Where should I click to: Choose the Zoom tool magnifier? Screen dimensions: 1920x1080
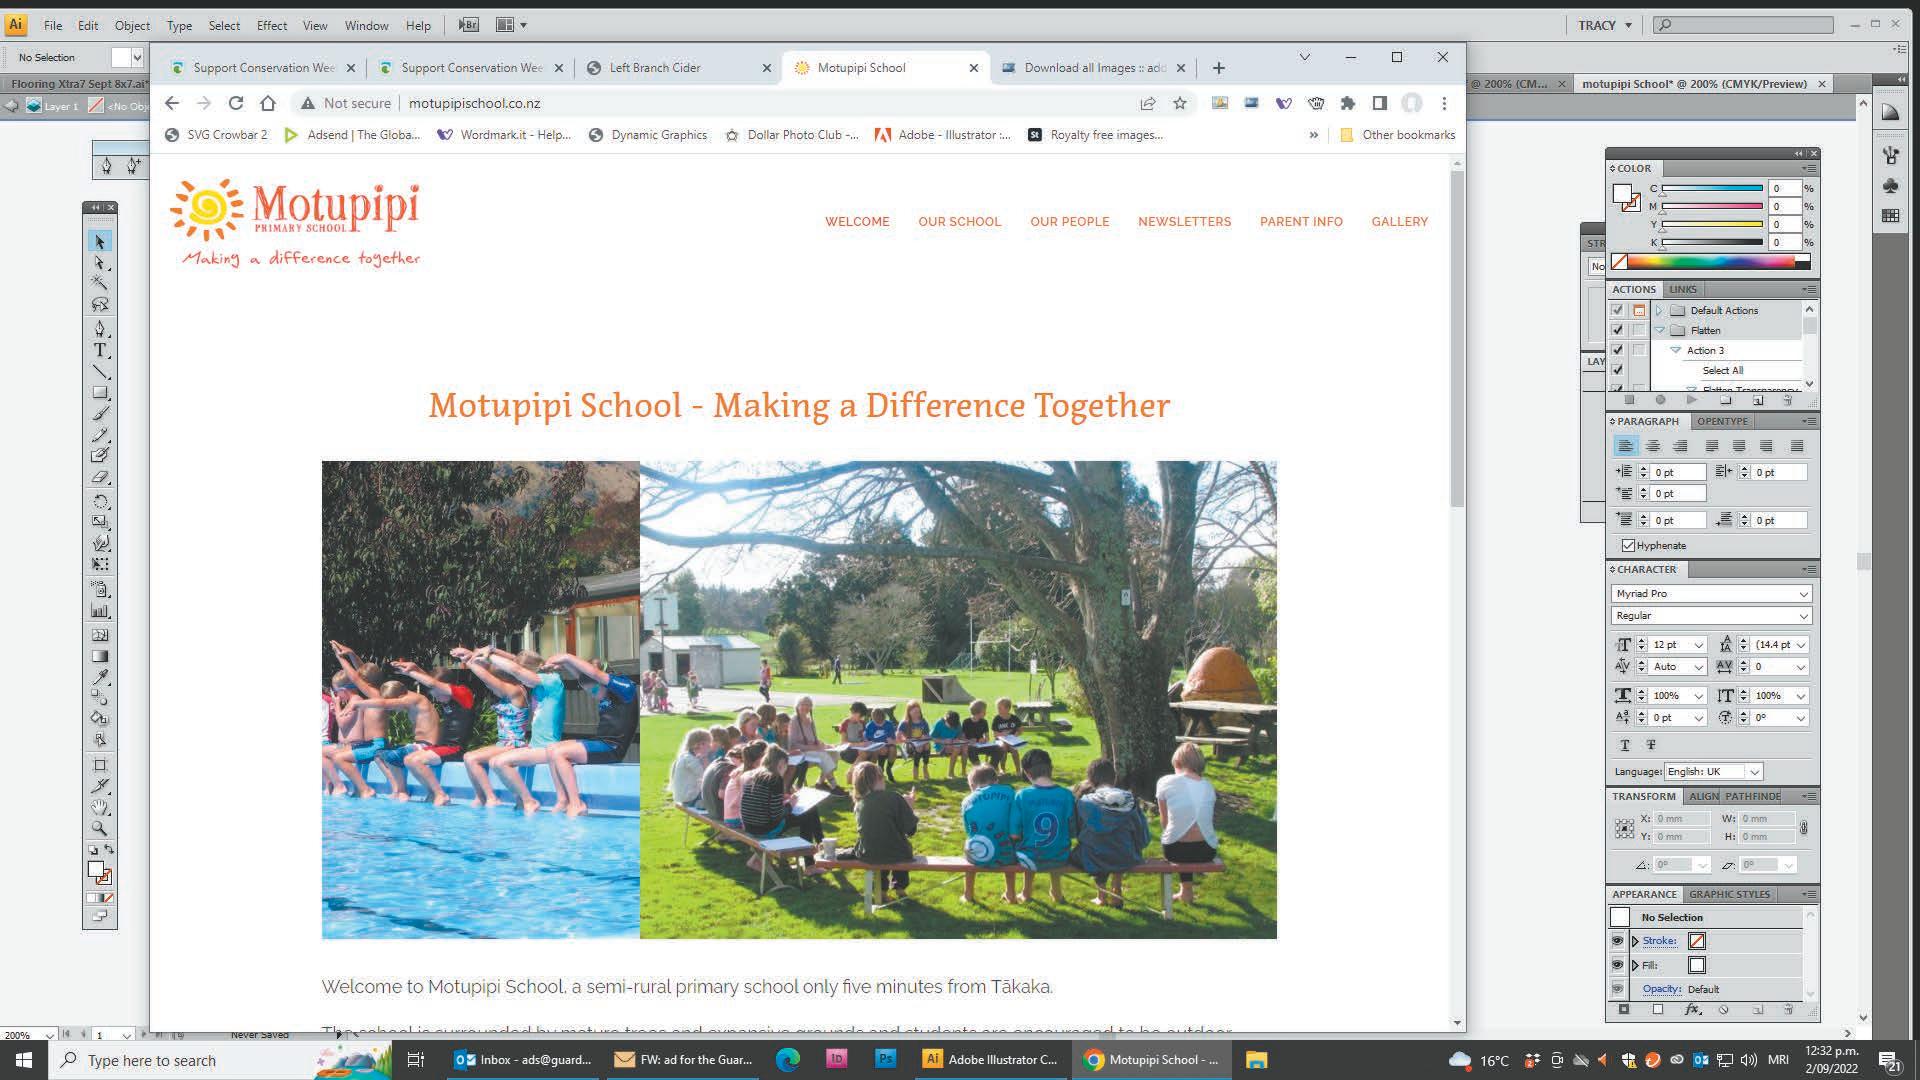100,828
